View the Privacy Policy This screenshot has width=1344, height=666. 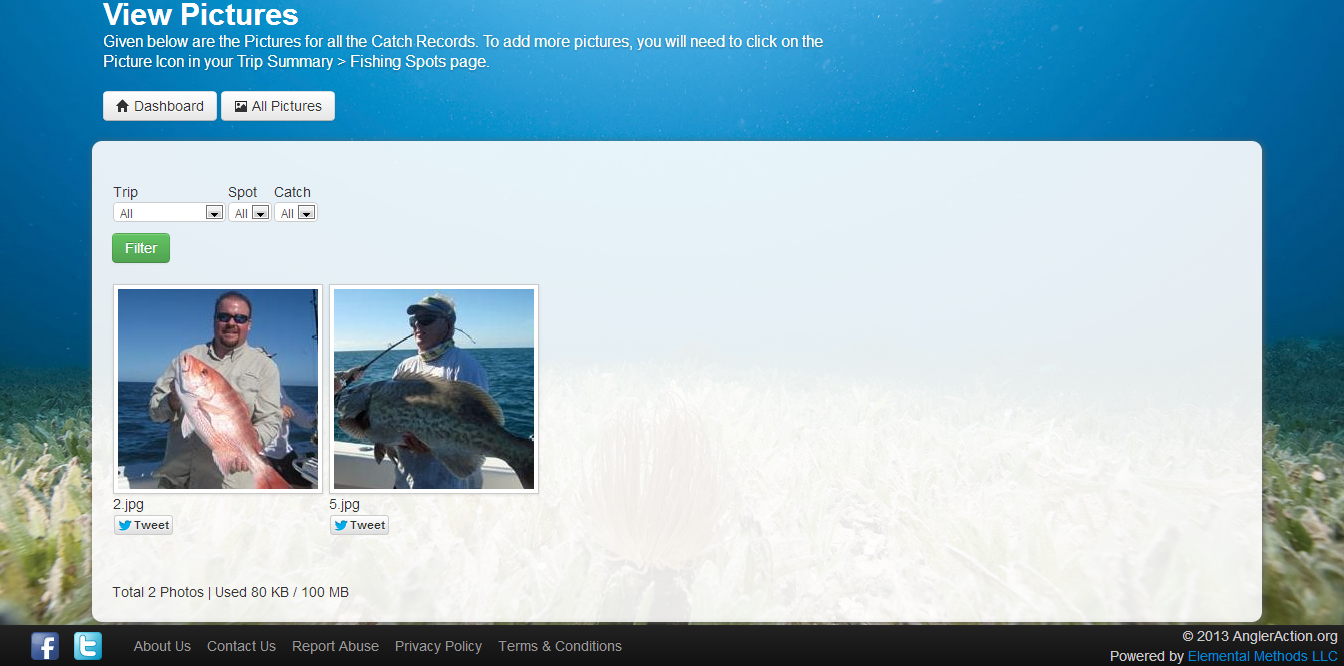coord(438,646)
